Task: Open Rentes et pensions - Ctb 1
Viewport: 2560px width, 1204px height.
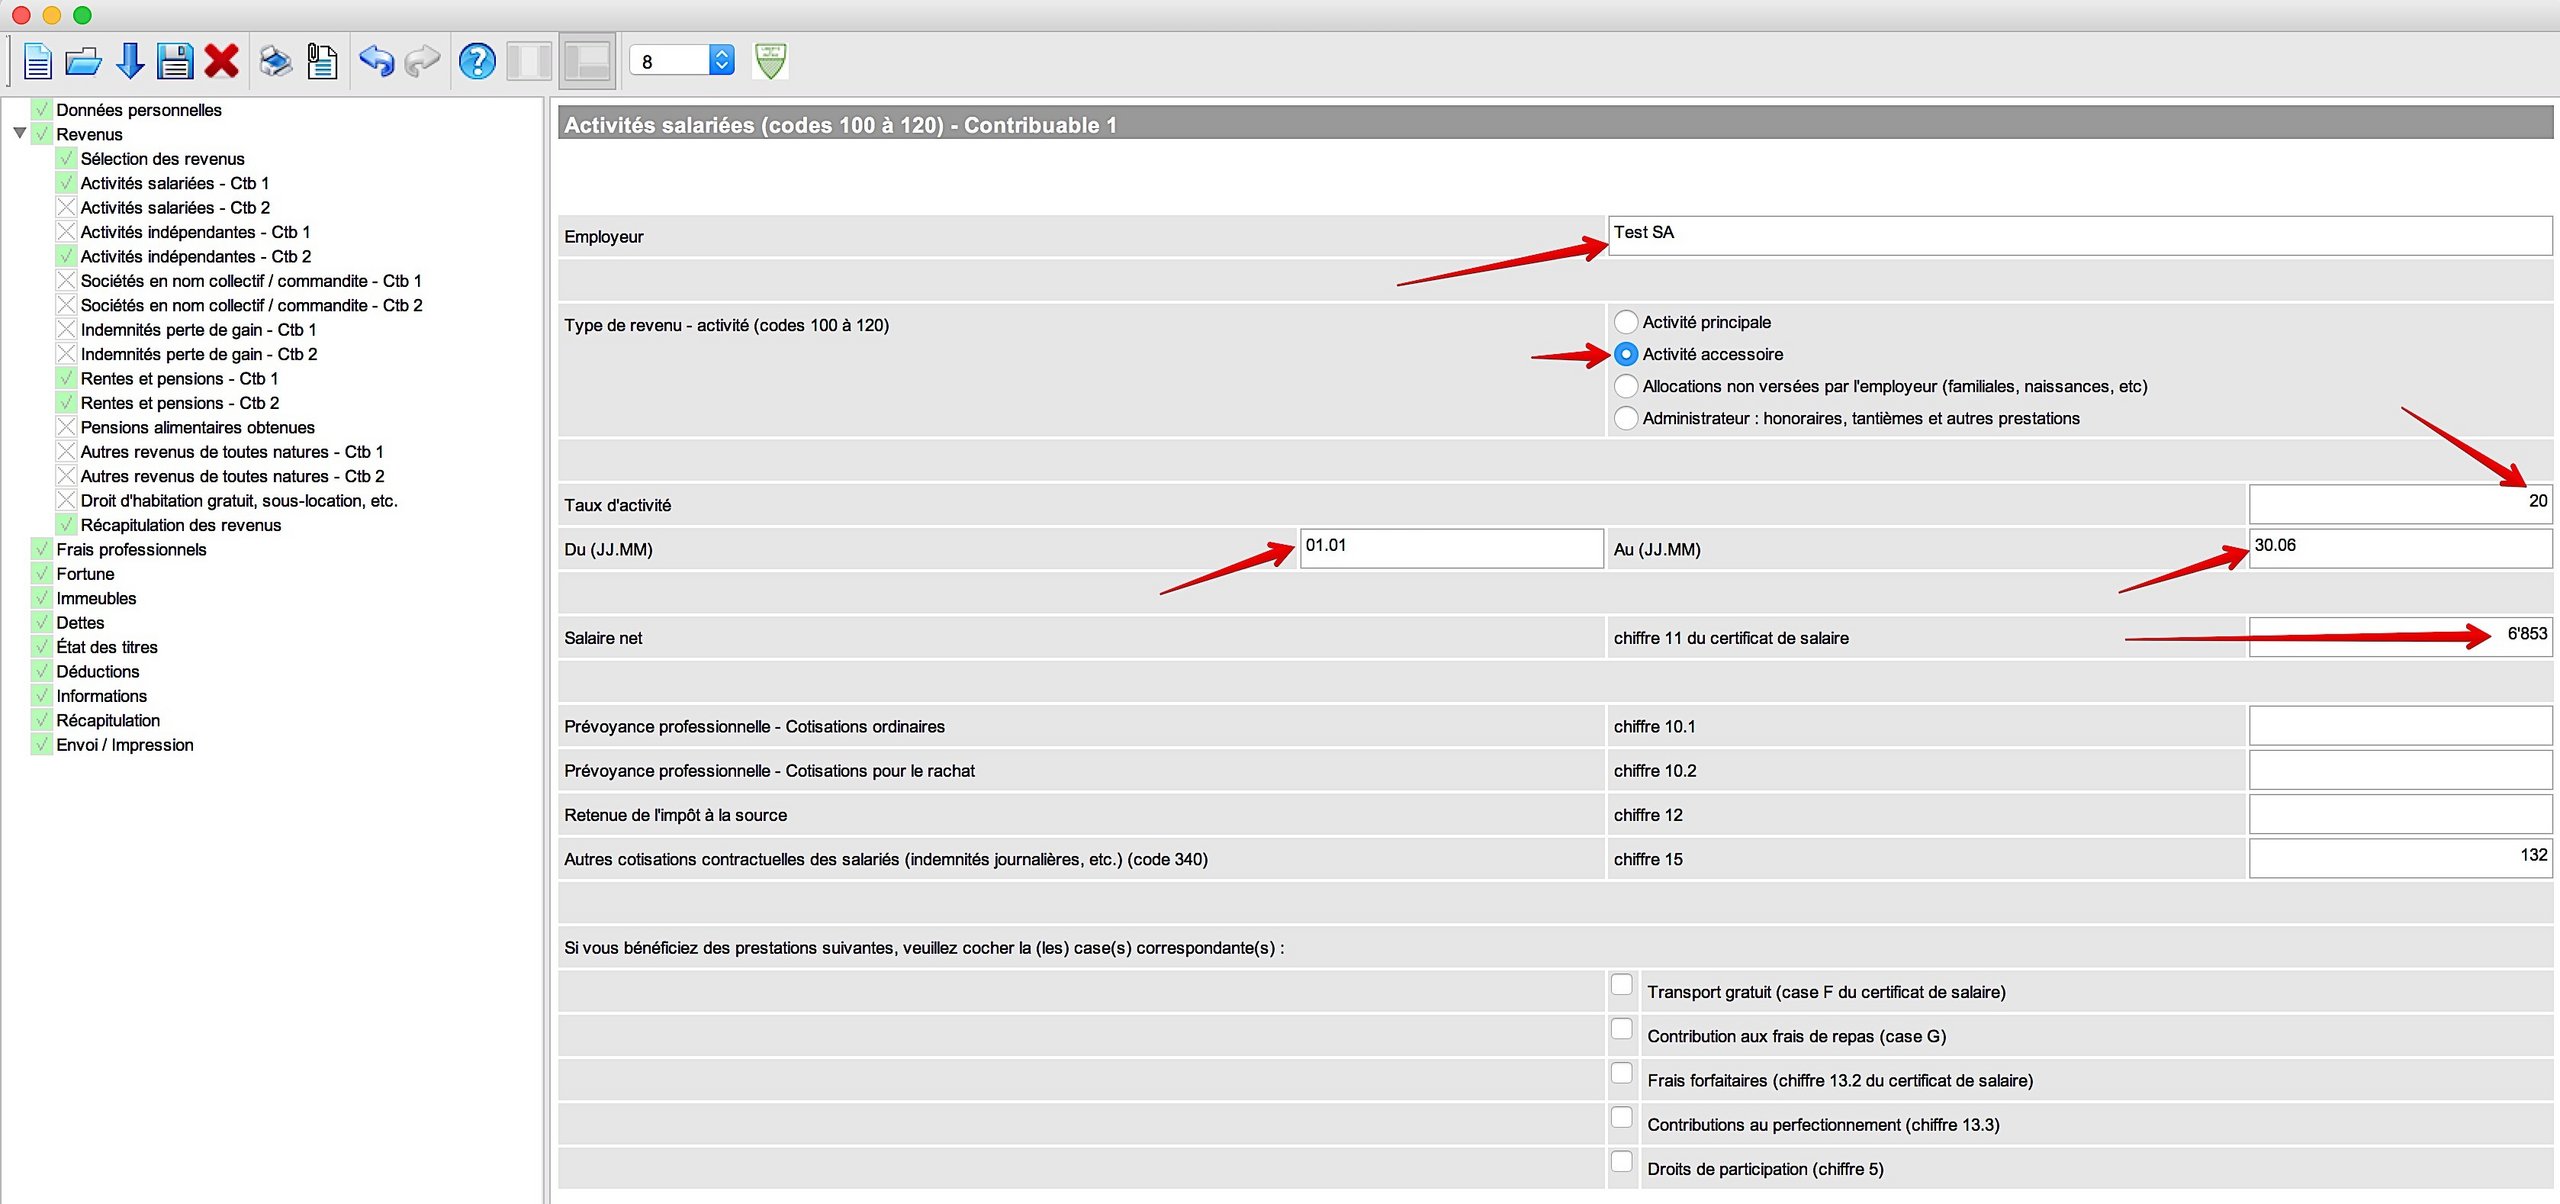Action: [x=179, y=379]
